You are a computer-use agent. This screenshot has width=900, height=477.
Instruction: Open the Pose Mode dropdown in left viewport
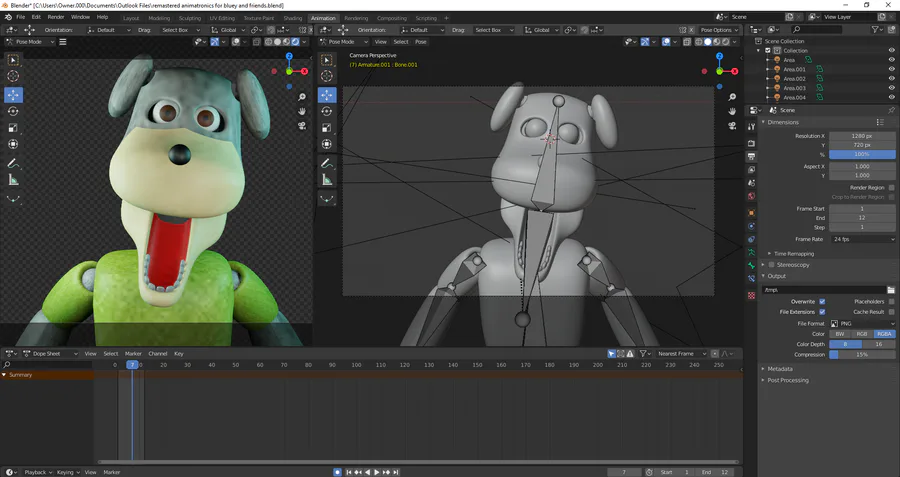(30, 42)
